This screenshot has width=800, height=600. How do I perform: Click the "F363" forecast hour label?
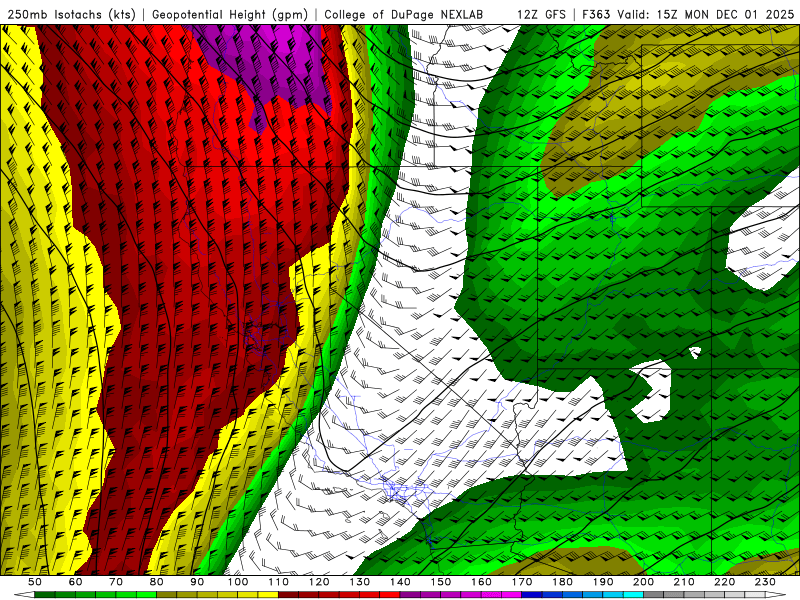pos(596,14)
